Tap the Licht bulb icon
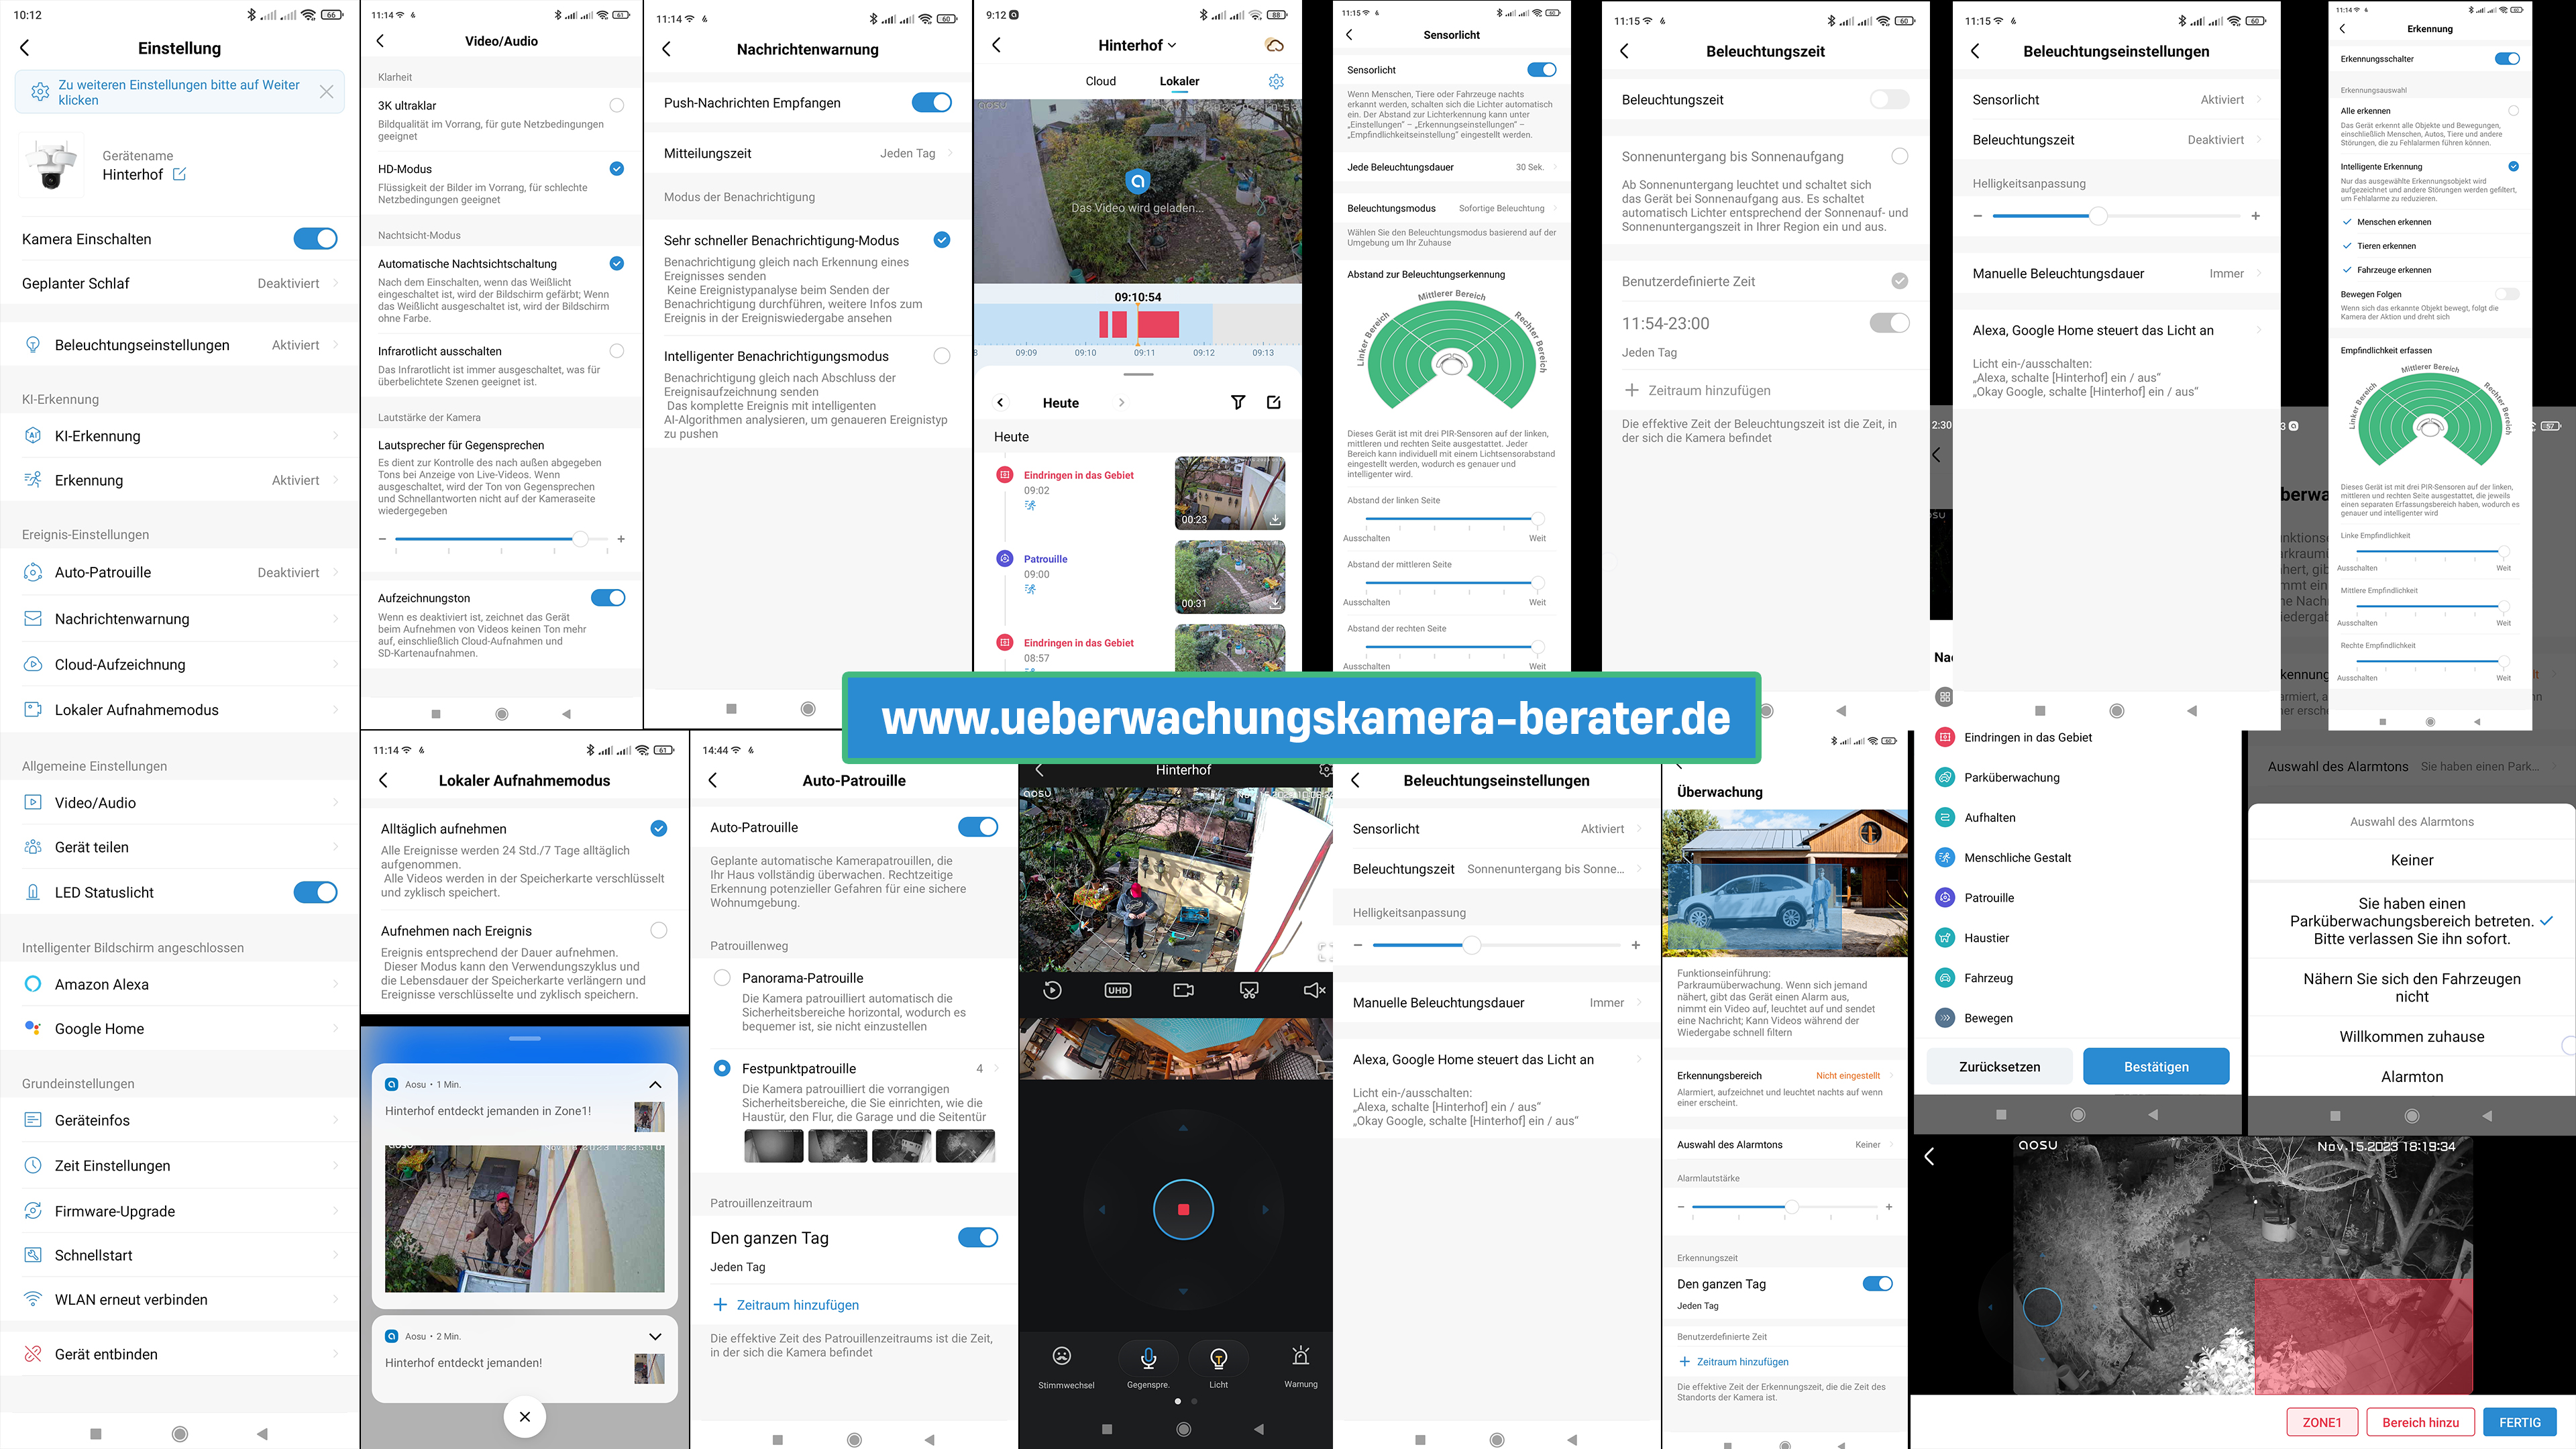Screen dimensions: 2576x1449 pyautogui.click(x=1218, y=1358)
